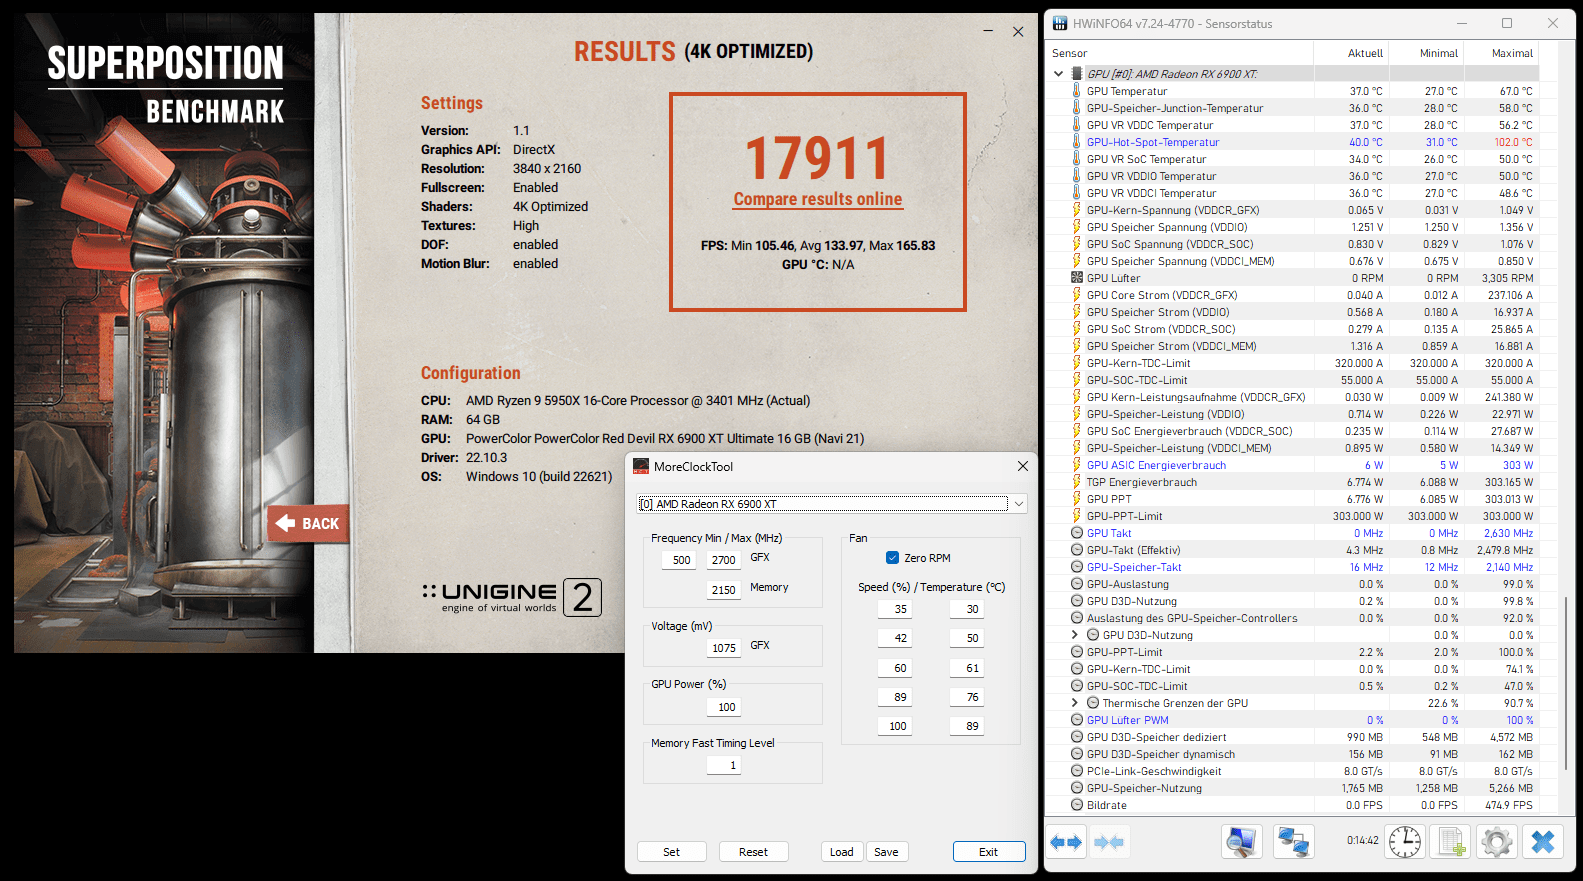Click the MoreClockTool title bar icon

coord(641,466)
